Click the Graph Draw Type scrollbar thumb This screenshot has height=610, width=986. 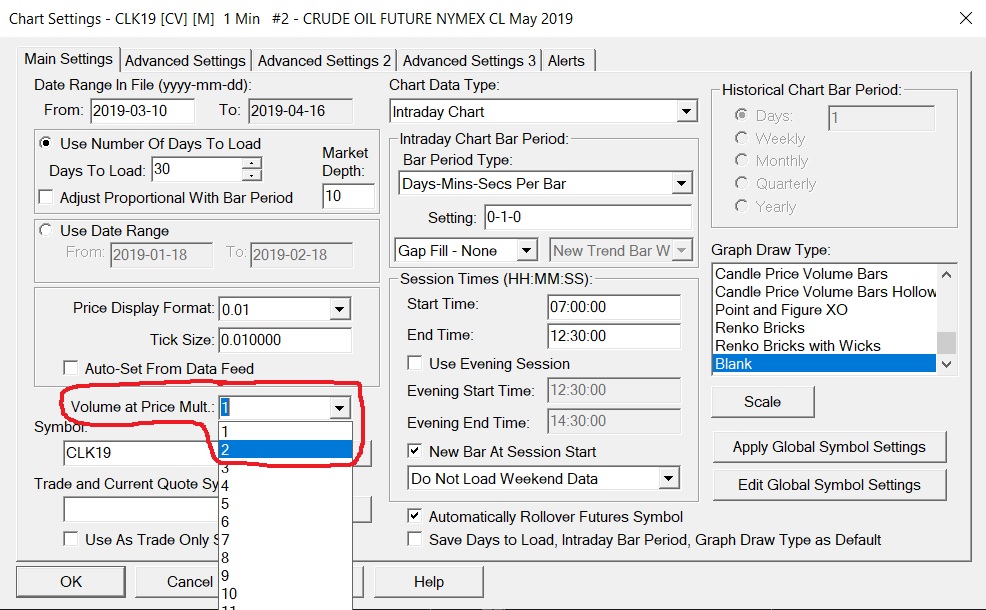(x=946, y=343)
